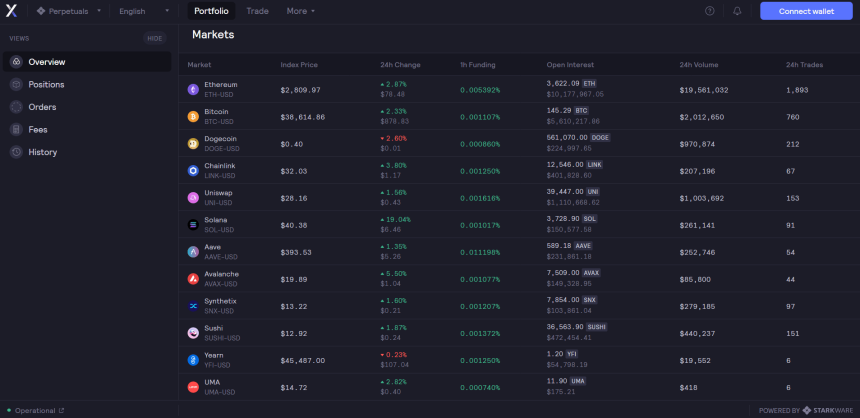Screen dimensions: 860x418
Task: Click the Solana coin icon
Action: (193, 224)
